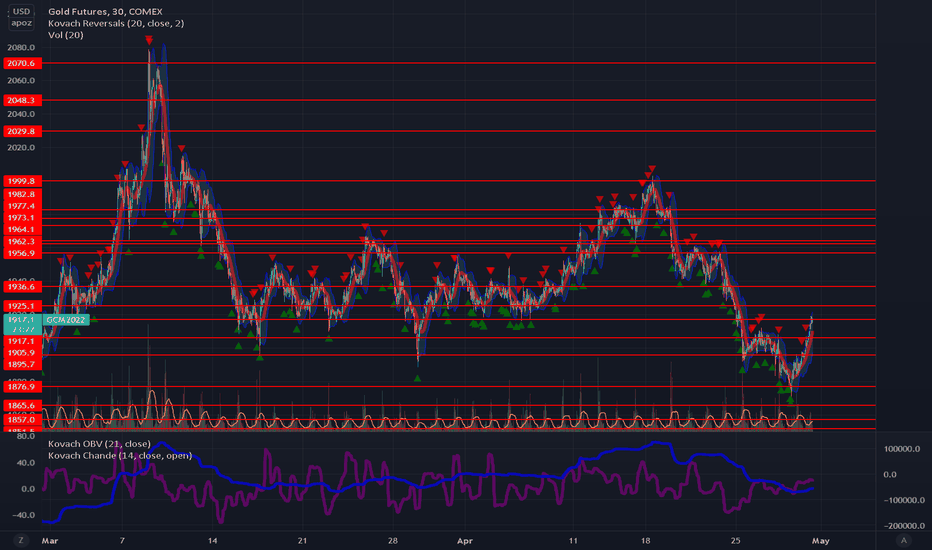This screenshot has width=932, height=550.
Task: Pick the 1973.1 price level label
Action: coord(21,218)
